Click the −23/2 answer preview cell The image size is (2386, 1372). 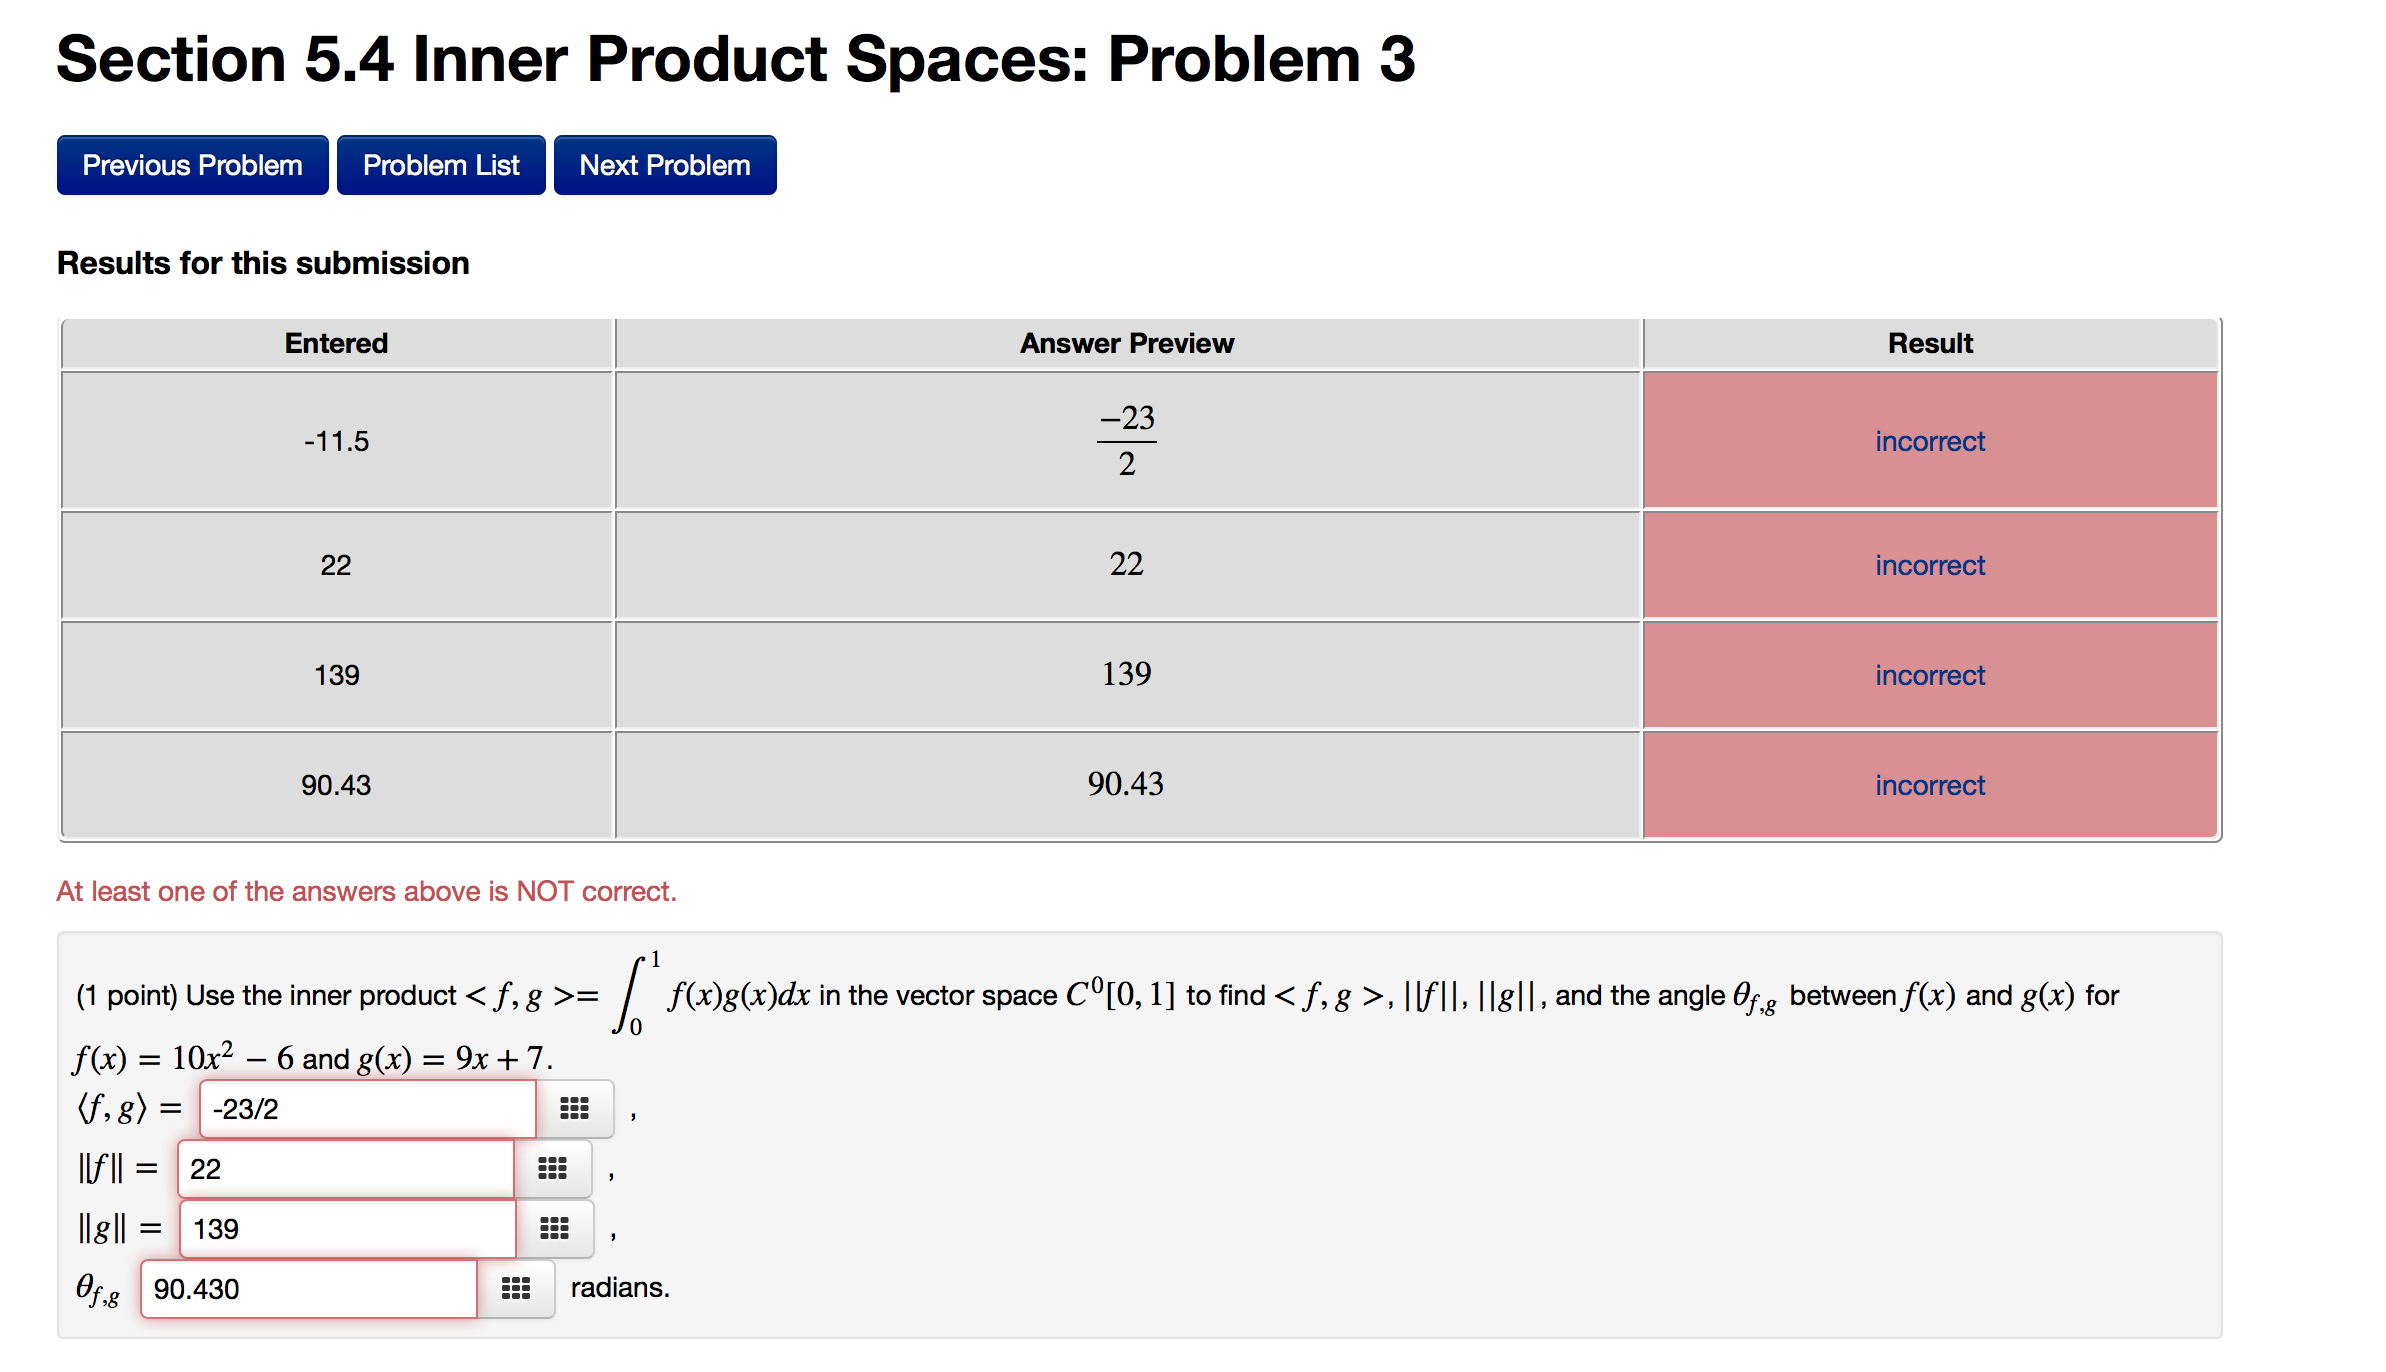click(1126, 441)
